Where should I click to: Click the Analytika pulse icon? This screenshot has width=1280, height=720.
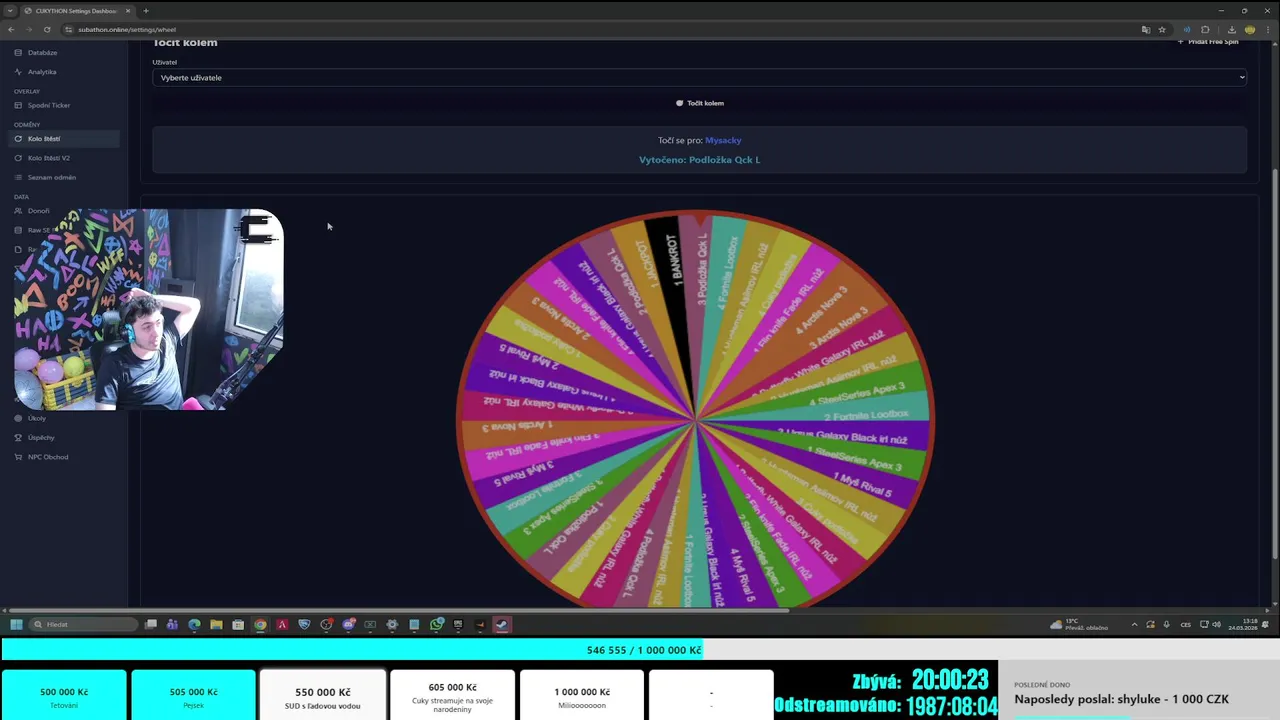pos(18,72)
